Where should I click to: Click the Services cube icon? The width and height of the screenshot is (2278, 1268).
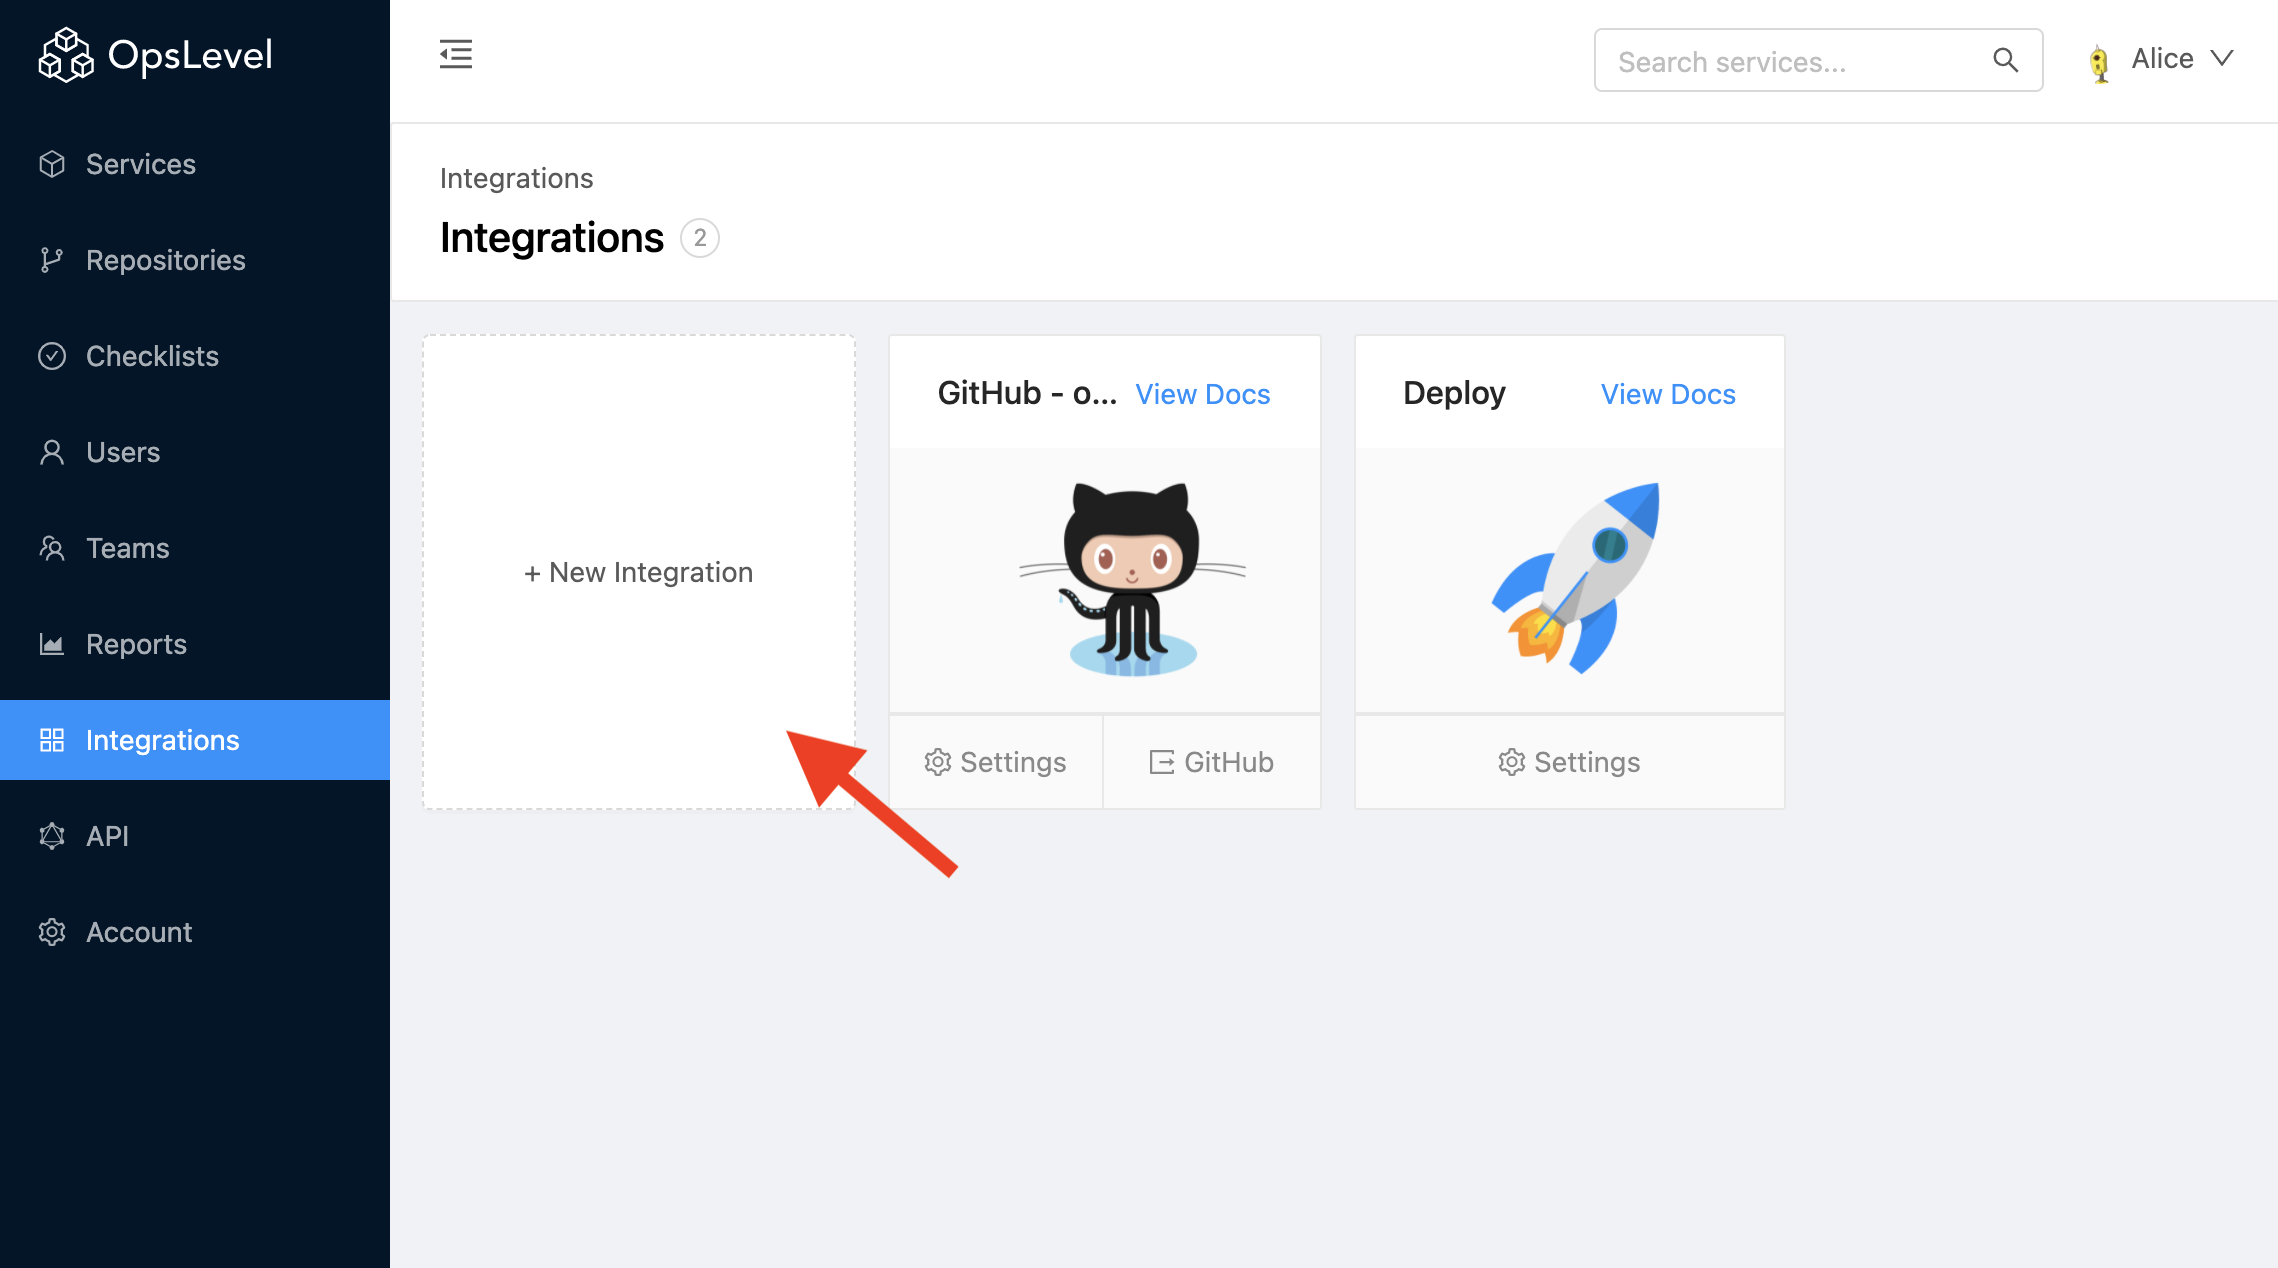(52, 164)
